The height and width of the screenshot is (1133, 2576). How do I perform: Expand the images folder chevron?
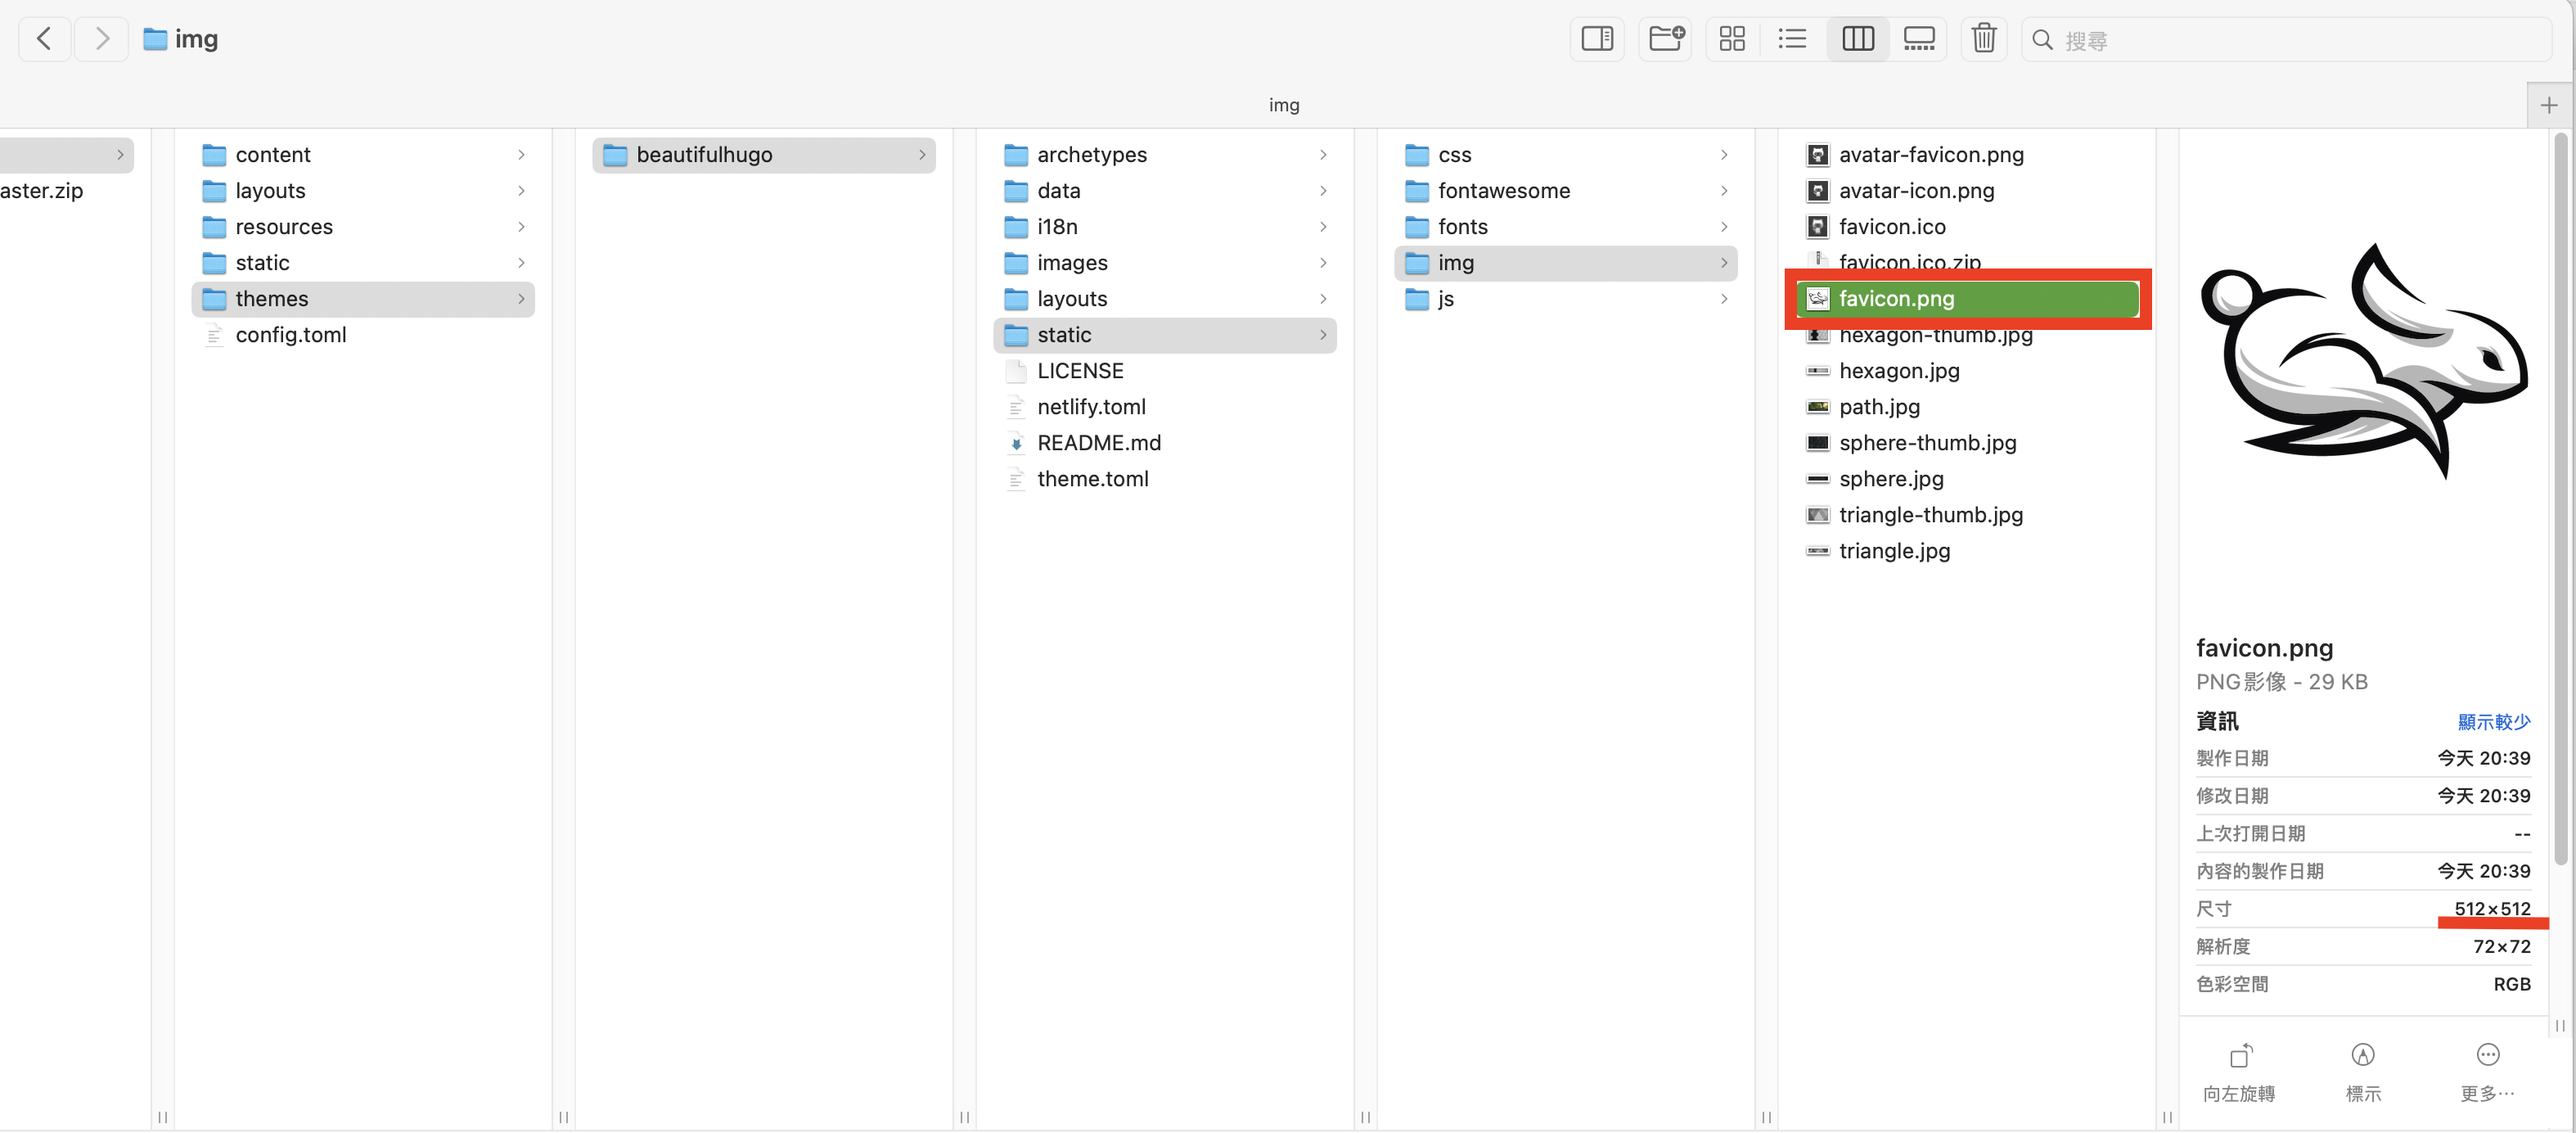click(1323, 263)
